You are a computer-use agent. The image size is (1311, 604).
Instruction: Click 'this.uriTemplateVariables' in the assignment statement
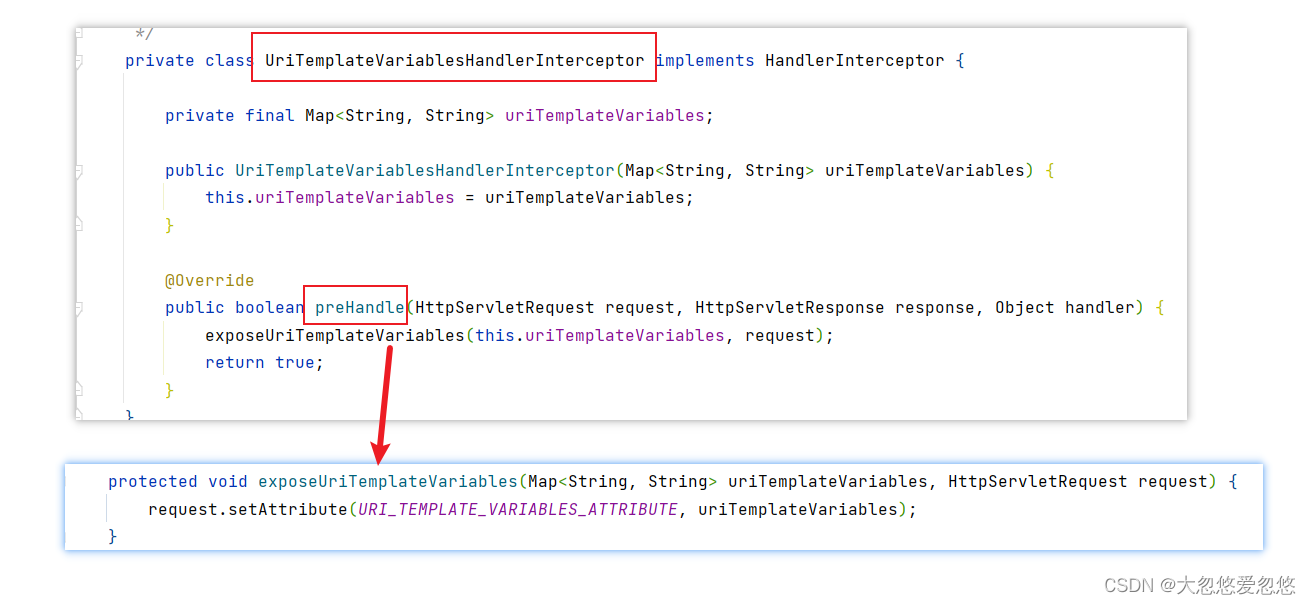coord(330,198)
